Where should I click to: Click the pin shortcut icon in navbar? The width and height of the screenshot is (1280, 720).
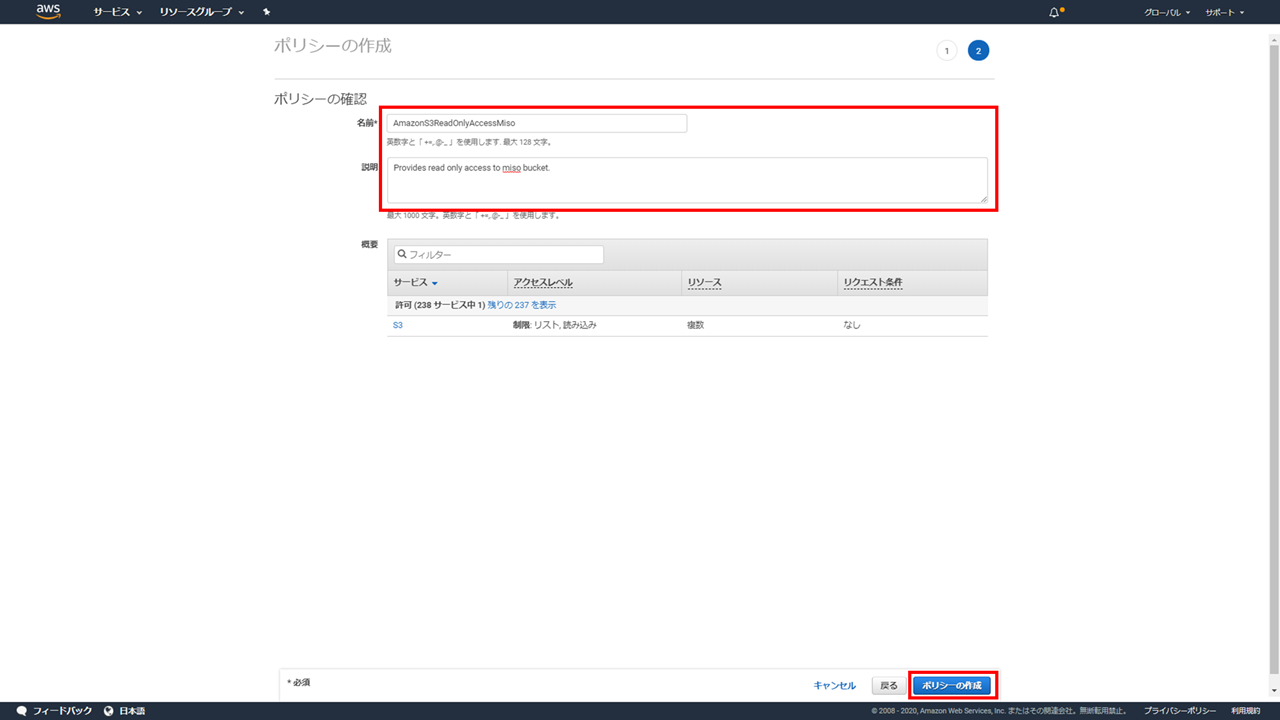266,12
